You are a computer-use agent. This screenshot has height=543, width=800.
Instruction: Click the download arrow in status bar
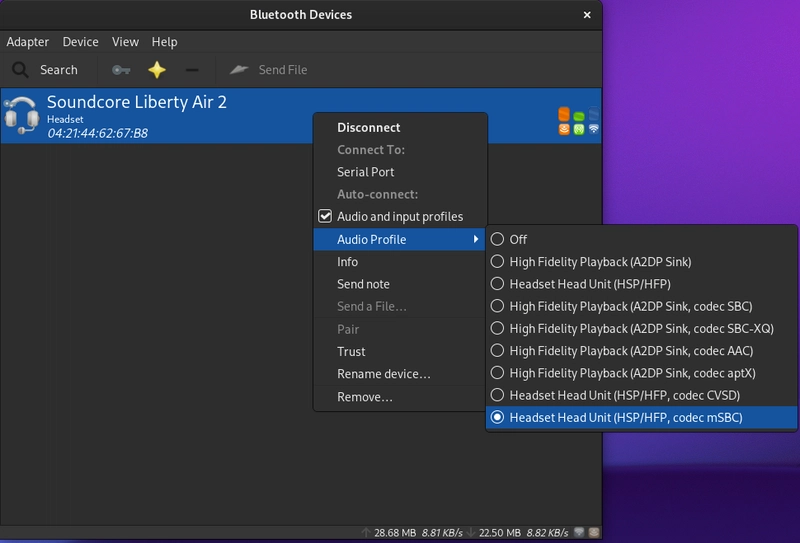[470, 533]
